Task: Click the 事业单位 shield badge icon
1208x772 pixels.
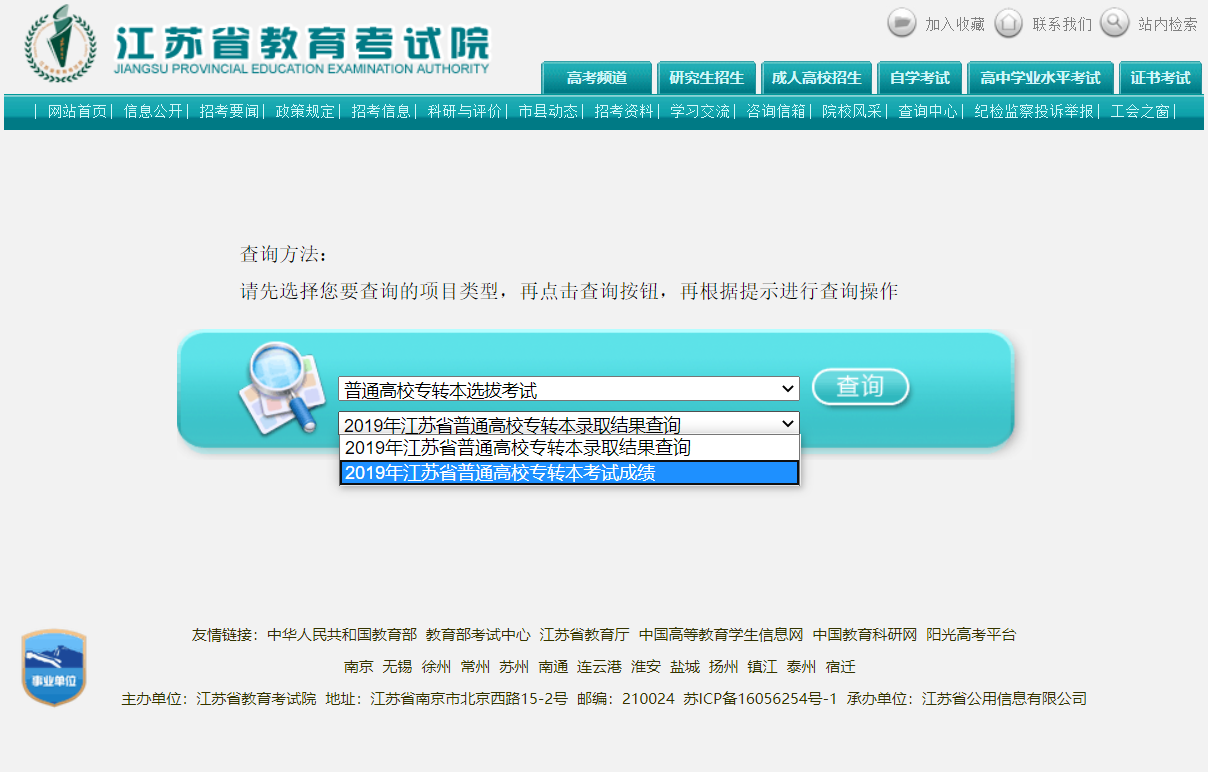Action: pos(54,668)
